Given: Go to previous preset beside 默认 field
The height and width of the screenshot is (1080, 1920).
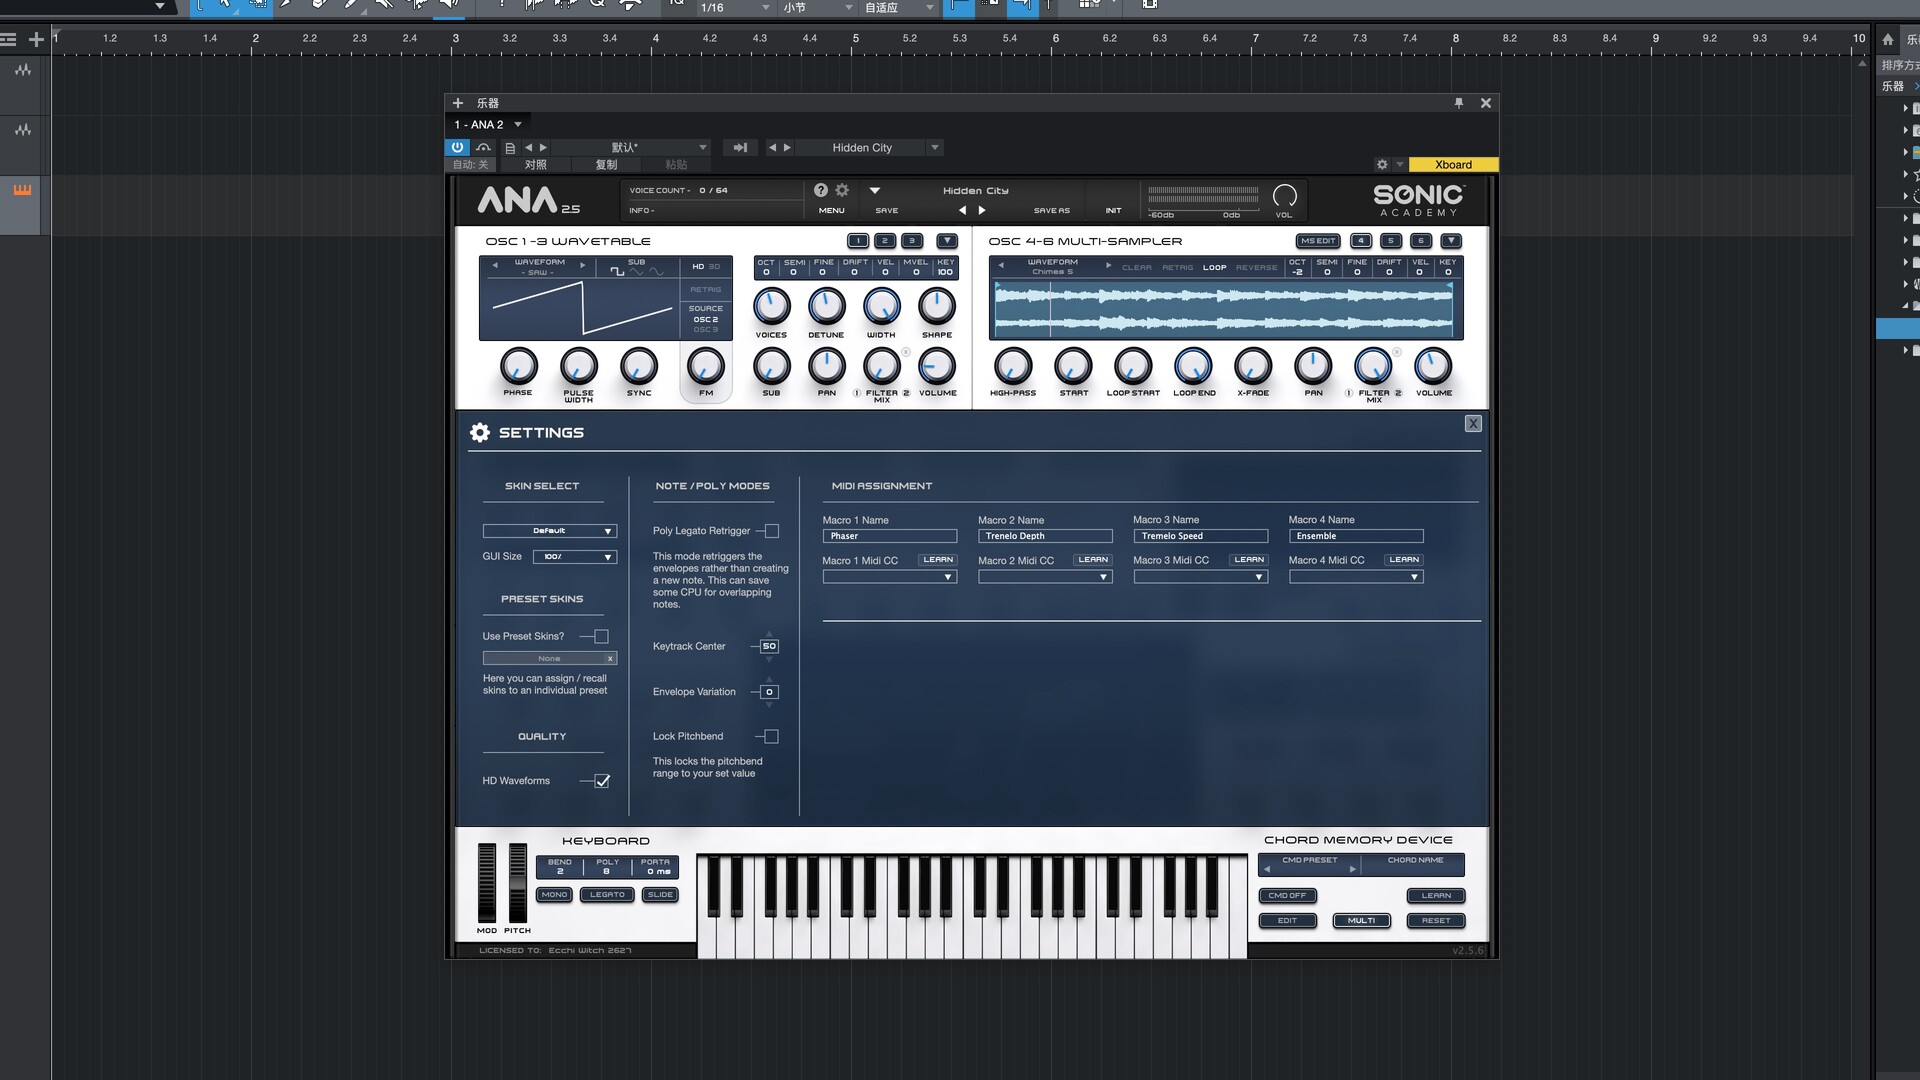Looking at the screenshot, I should coord(529,147).
